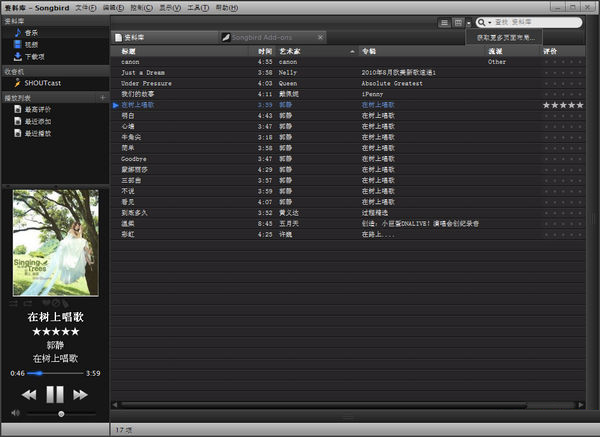Image resolution: width=600 pixels, height=437 pixels.
Task: Adjust the volume slider
Action: 62,412
